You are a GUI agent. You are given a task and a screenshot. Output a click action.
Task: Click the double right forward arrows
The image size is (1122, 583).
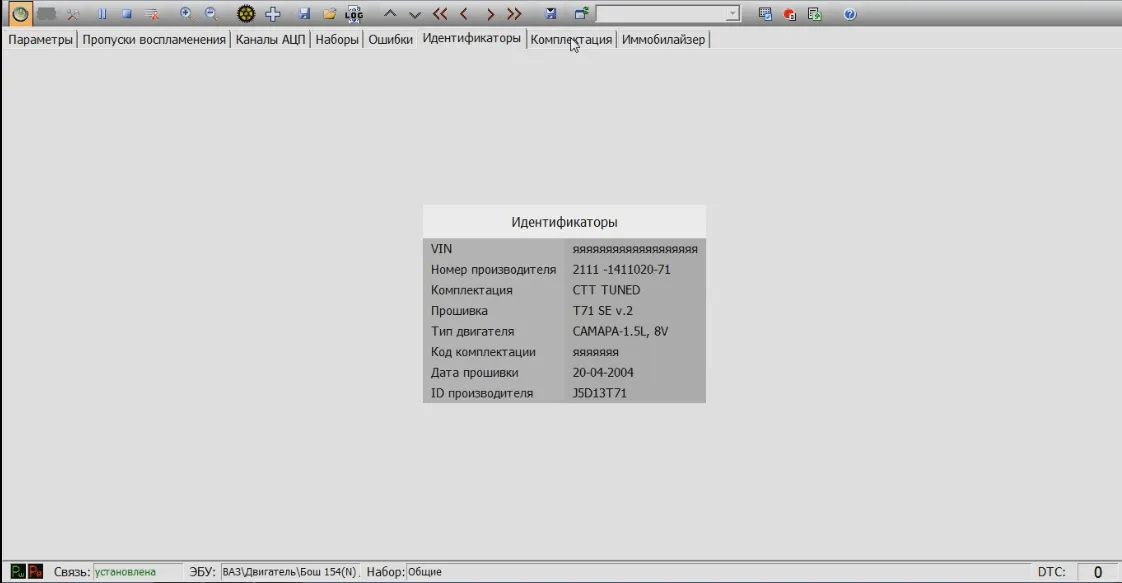(x=514, y=14)
